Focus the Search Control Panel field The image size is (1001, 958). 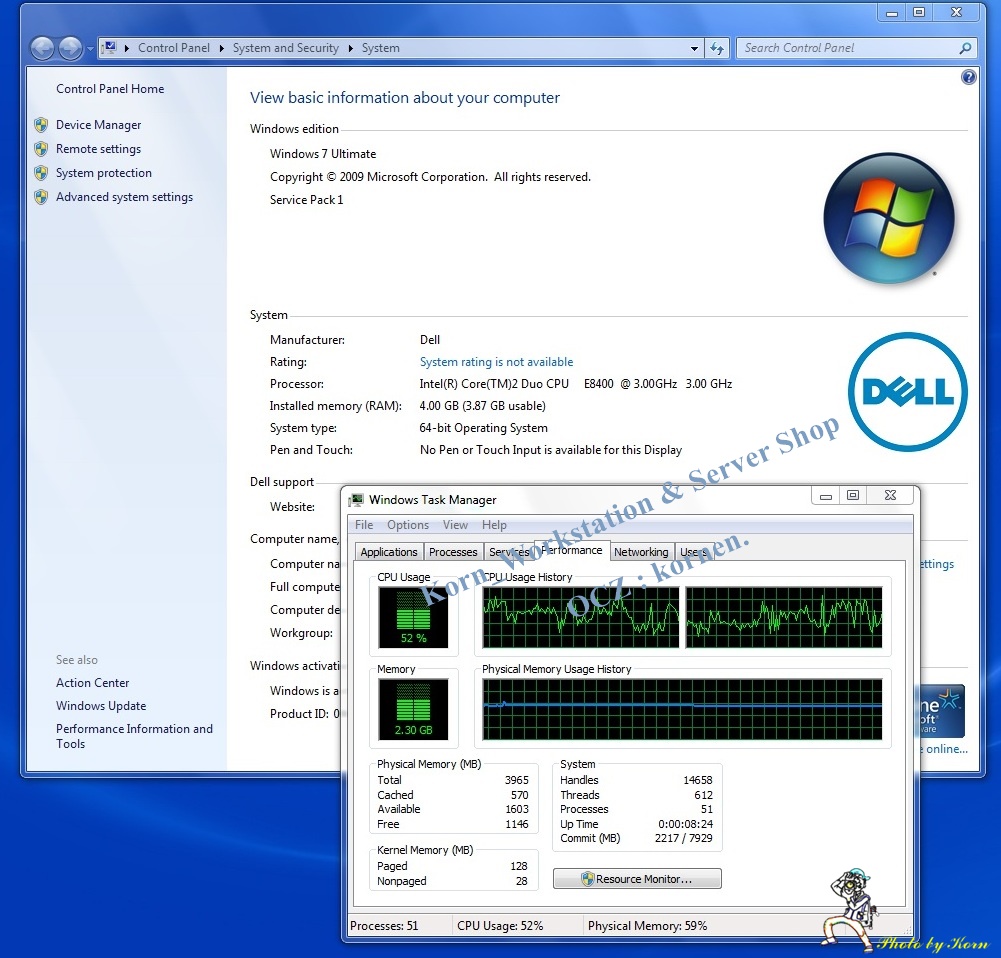pos(849,48)
